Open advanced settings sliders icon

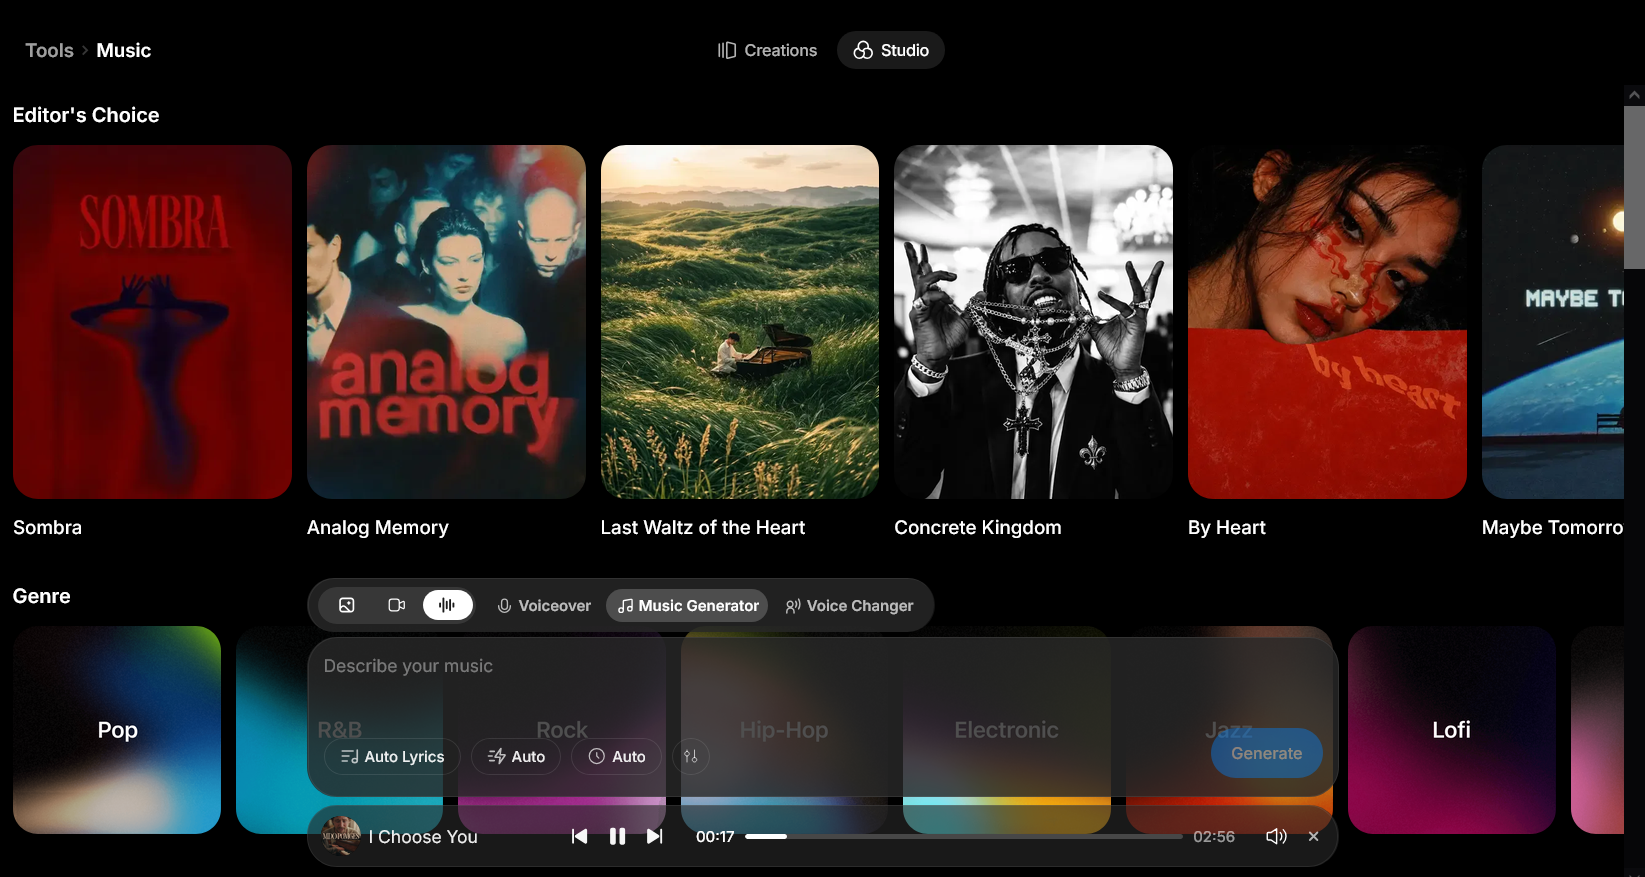pyautogui.click(x=691, y=756)
